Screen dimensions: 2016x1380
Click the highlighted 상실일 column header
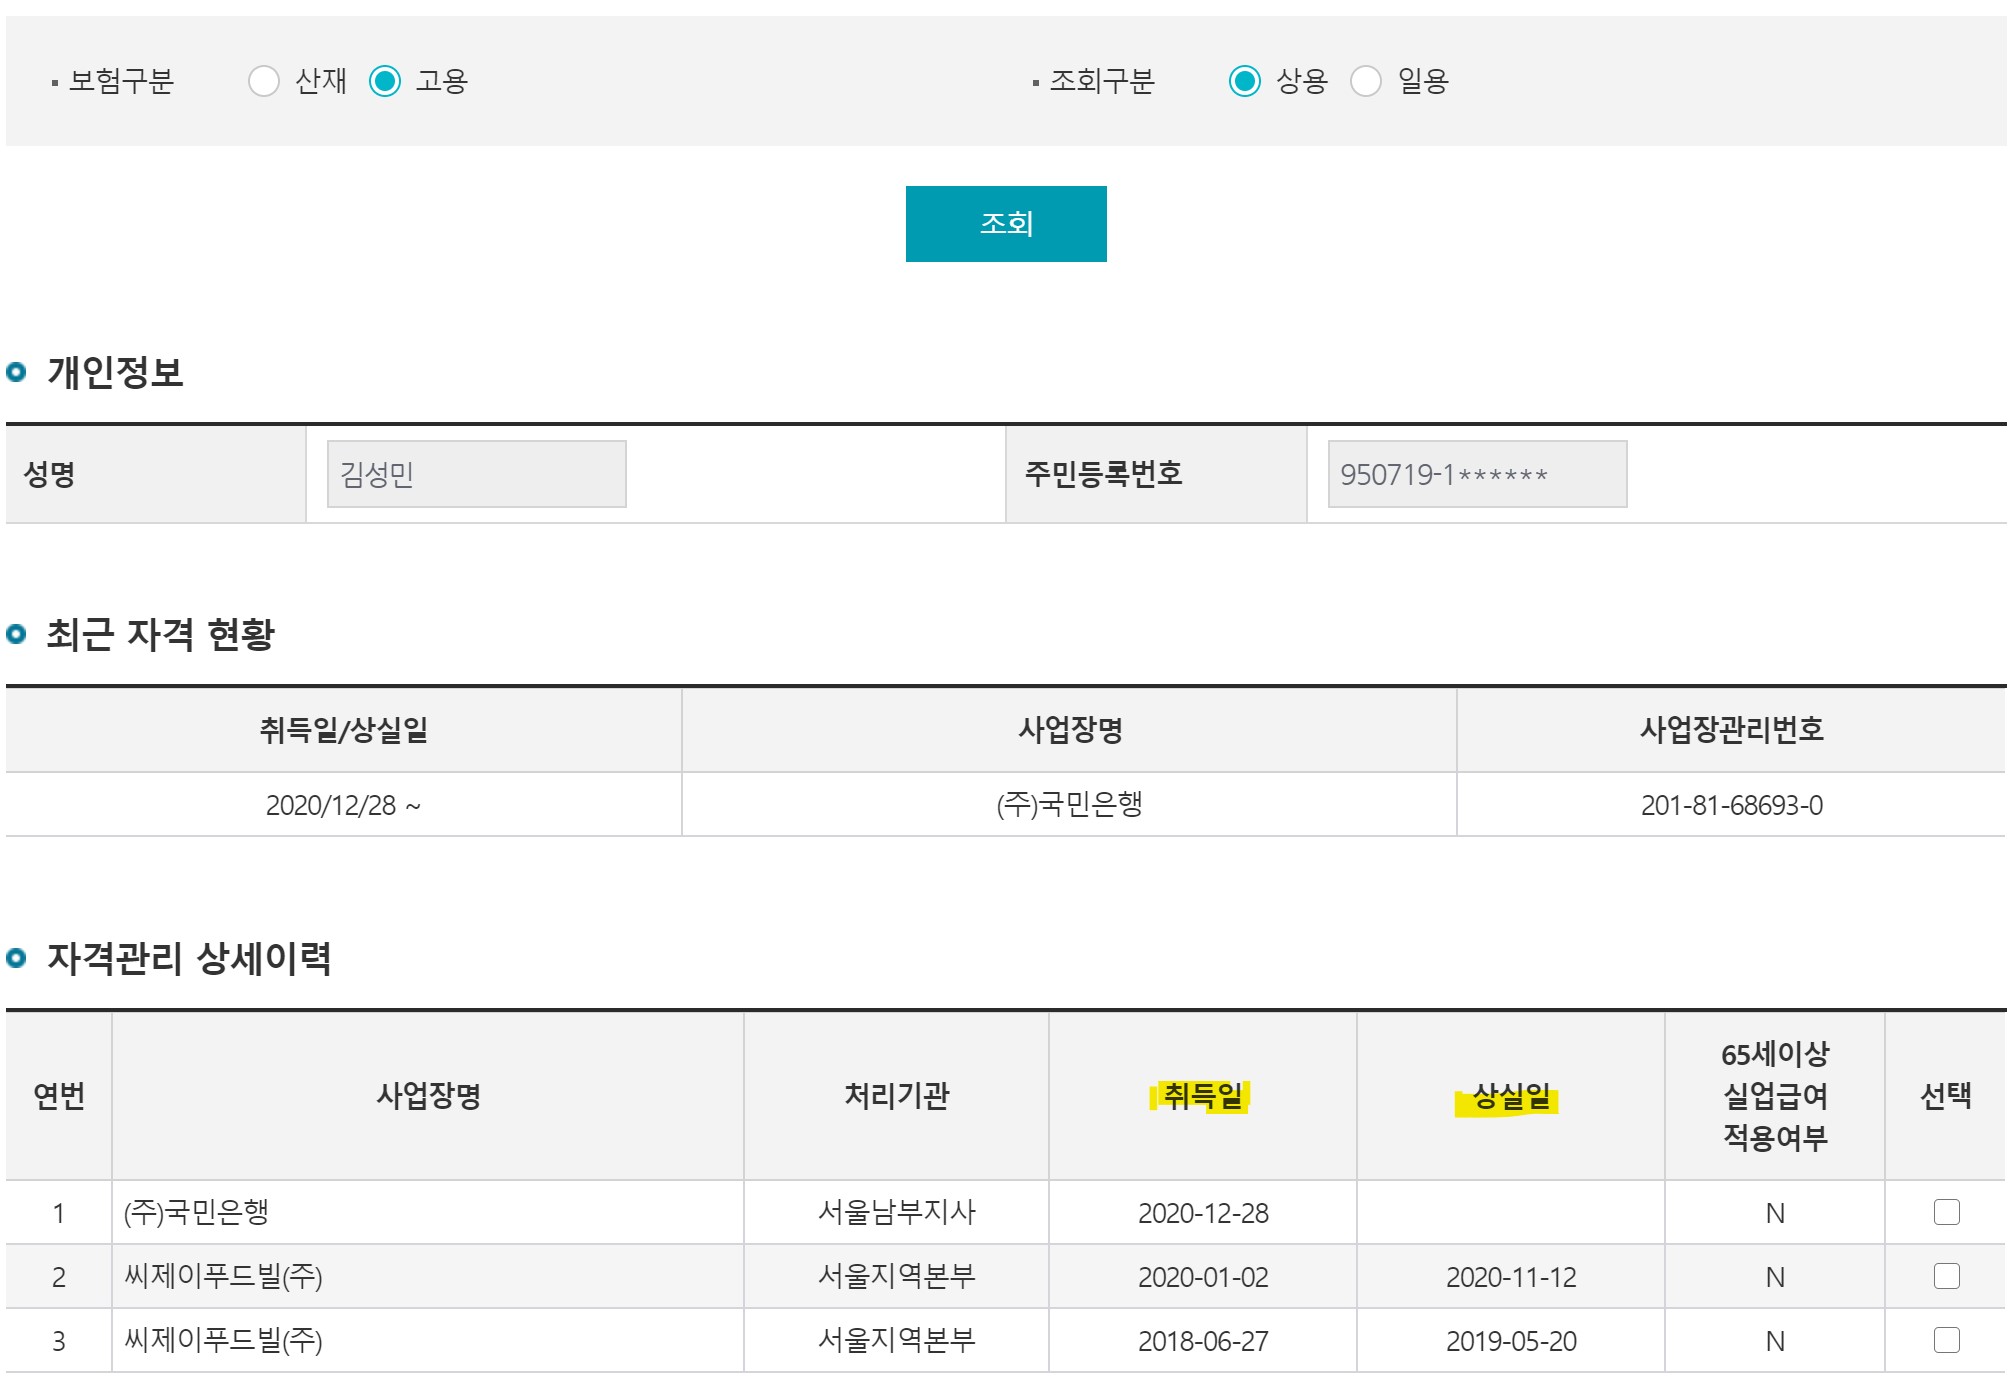1509,1098
